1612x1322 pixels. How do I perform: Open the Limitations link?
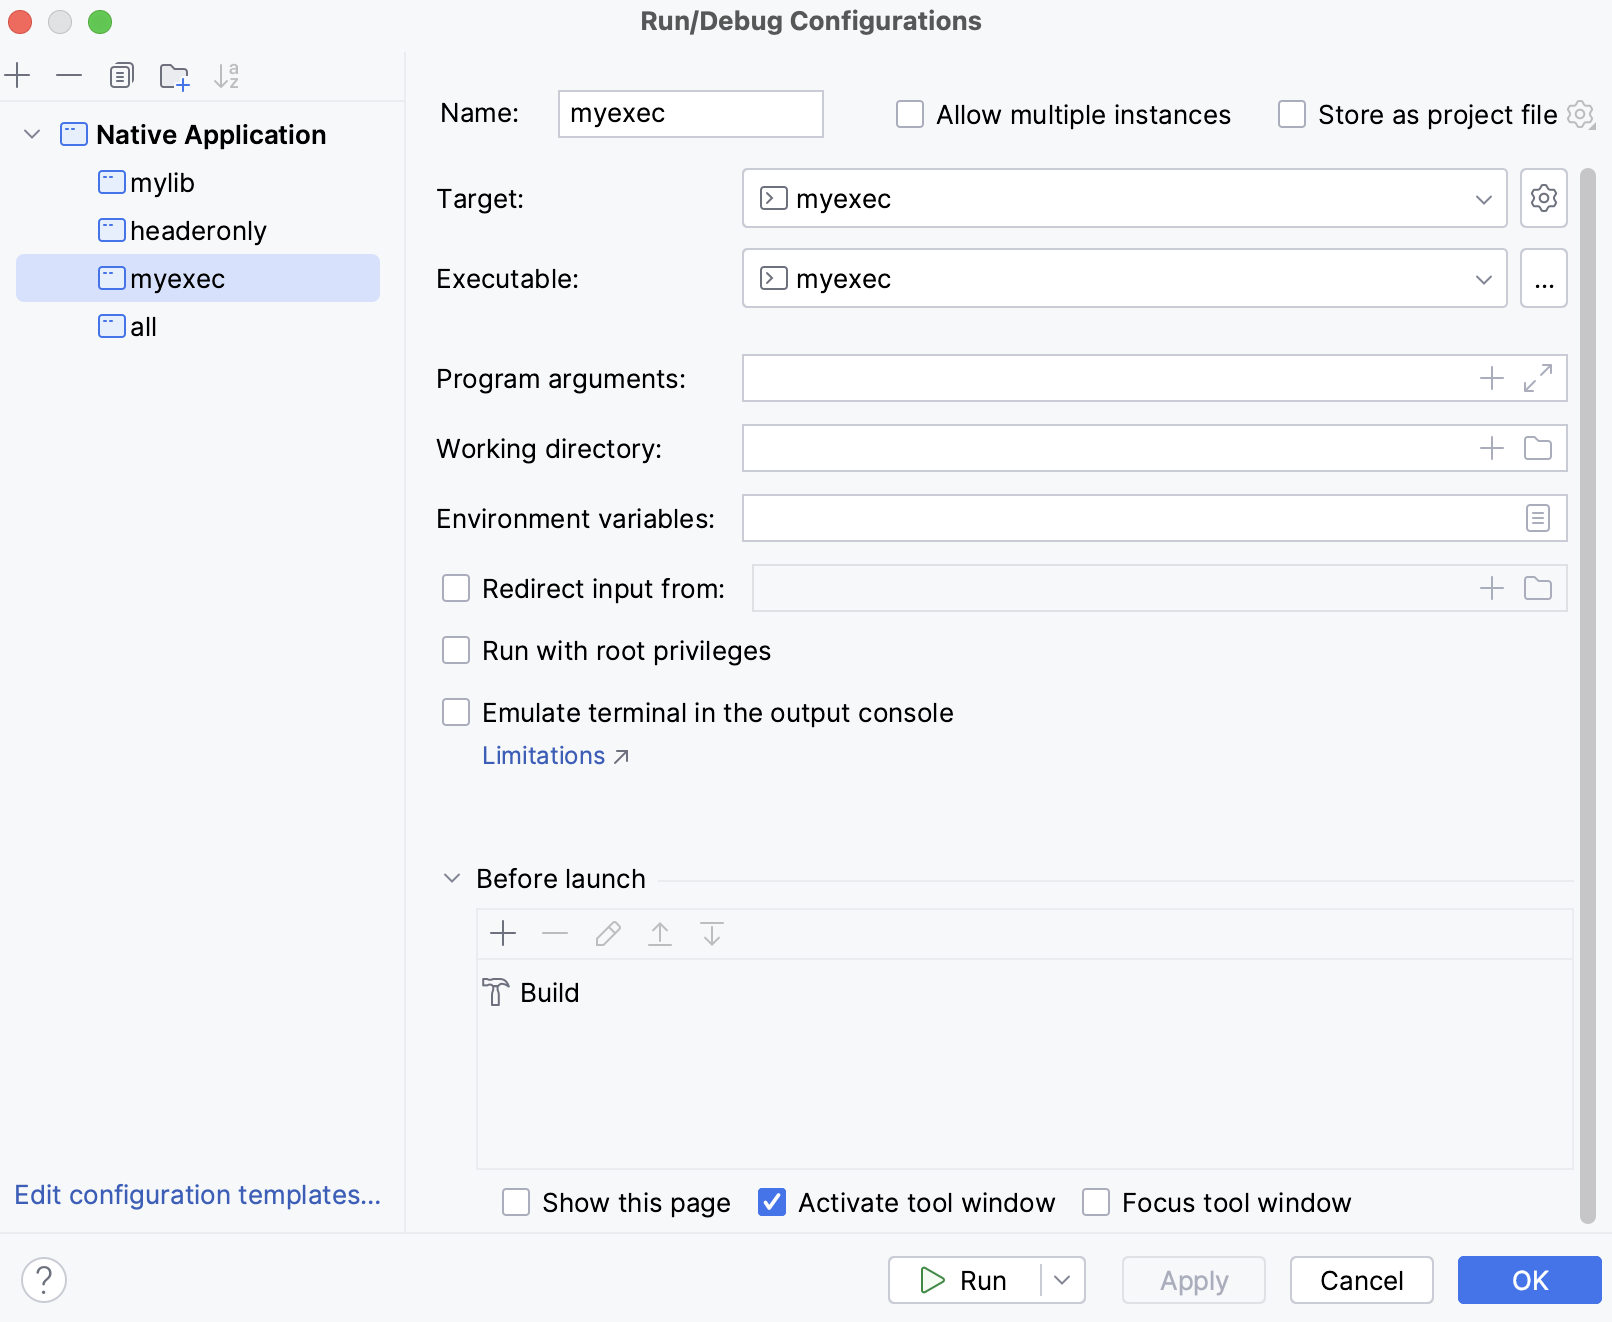click(x=543, y=755)
